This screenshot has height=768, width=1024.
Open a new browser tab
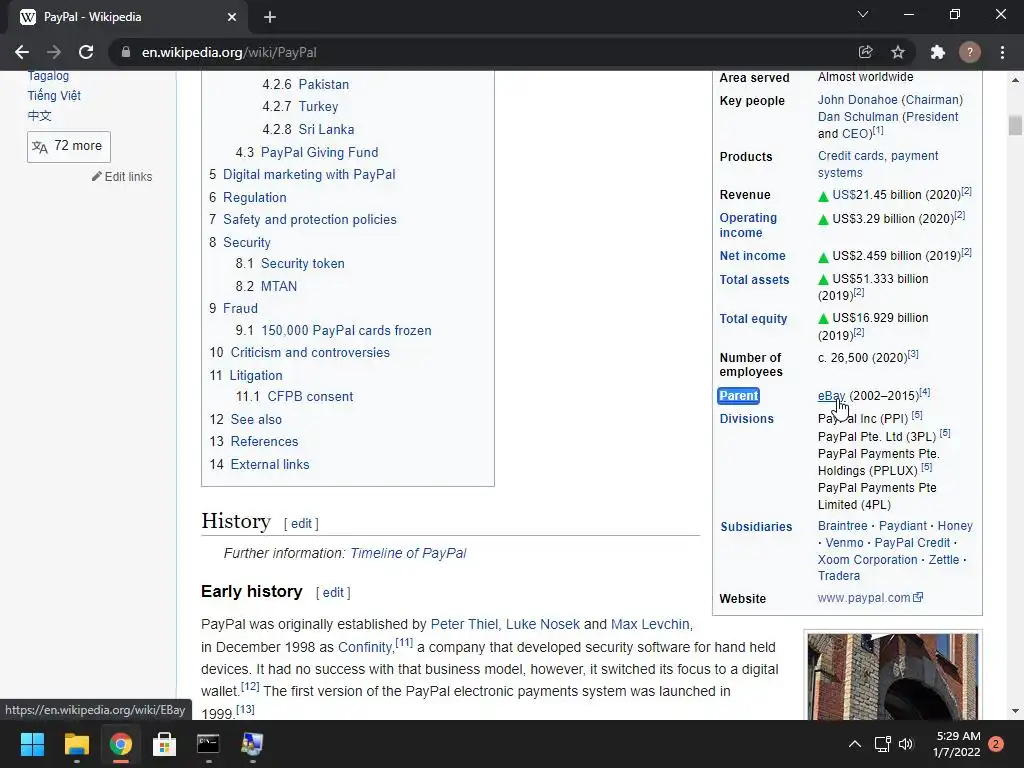[270, 17]
